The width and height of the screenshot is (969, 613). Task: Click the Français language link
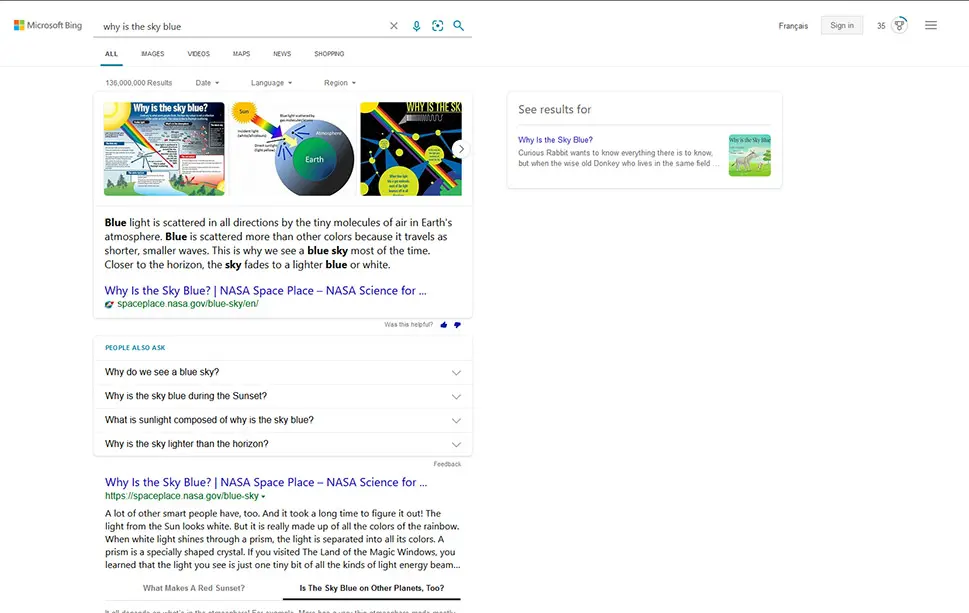coord(793,26)
